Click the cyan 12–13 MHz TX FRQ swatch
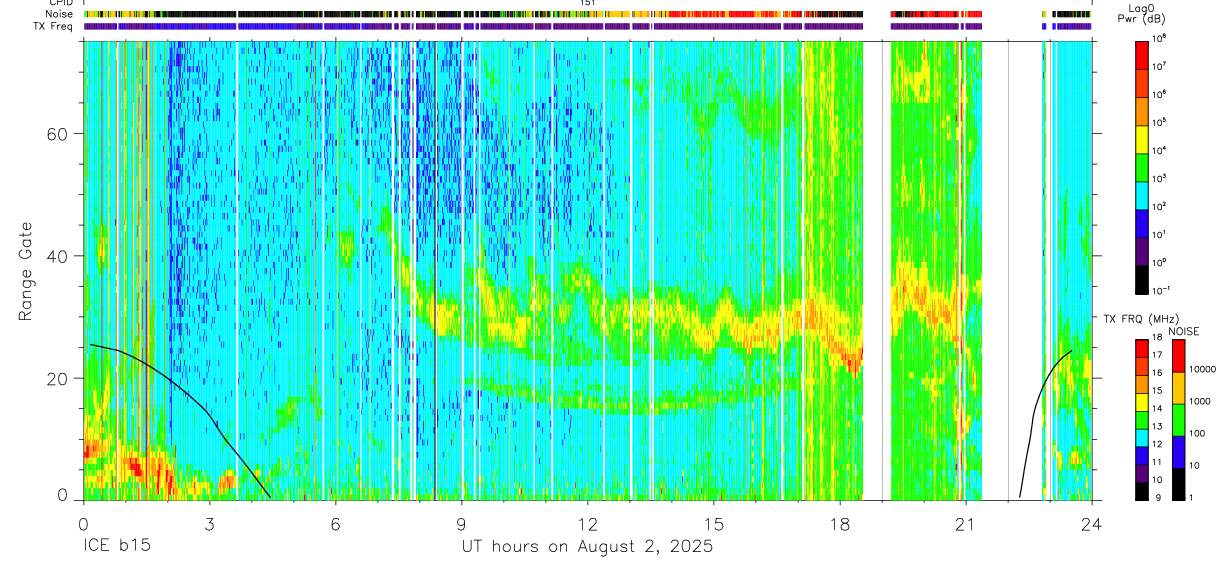Screen dimensions: 1228x567 pyautogui.click(x=1142, y=436)
